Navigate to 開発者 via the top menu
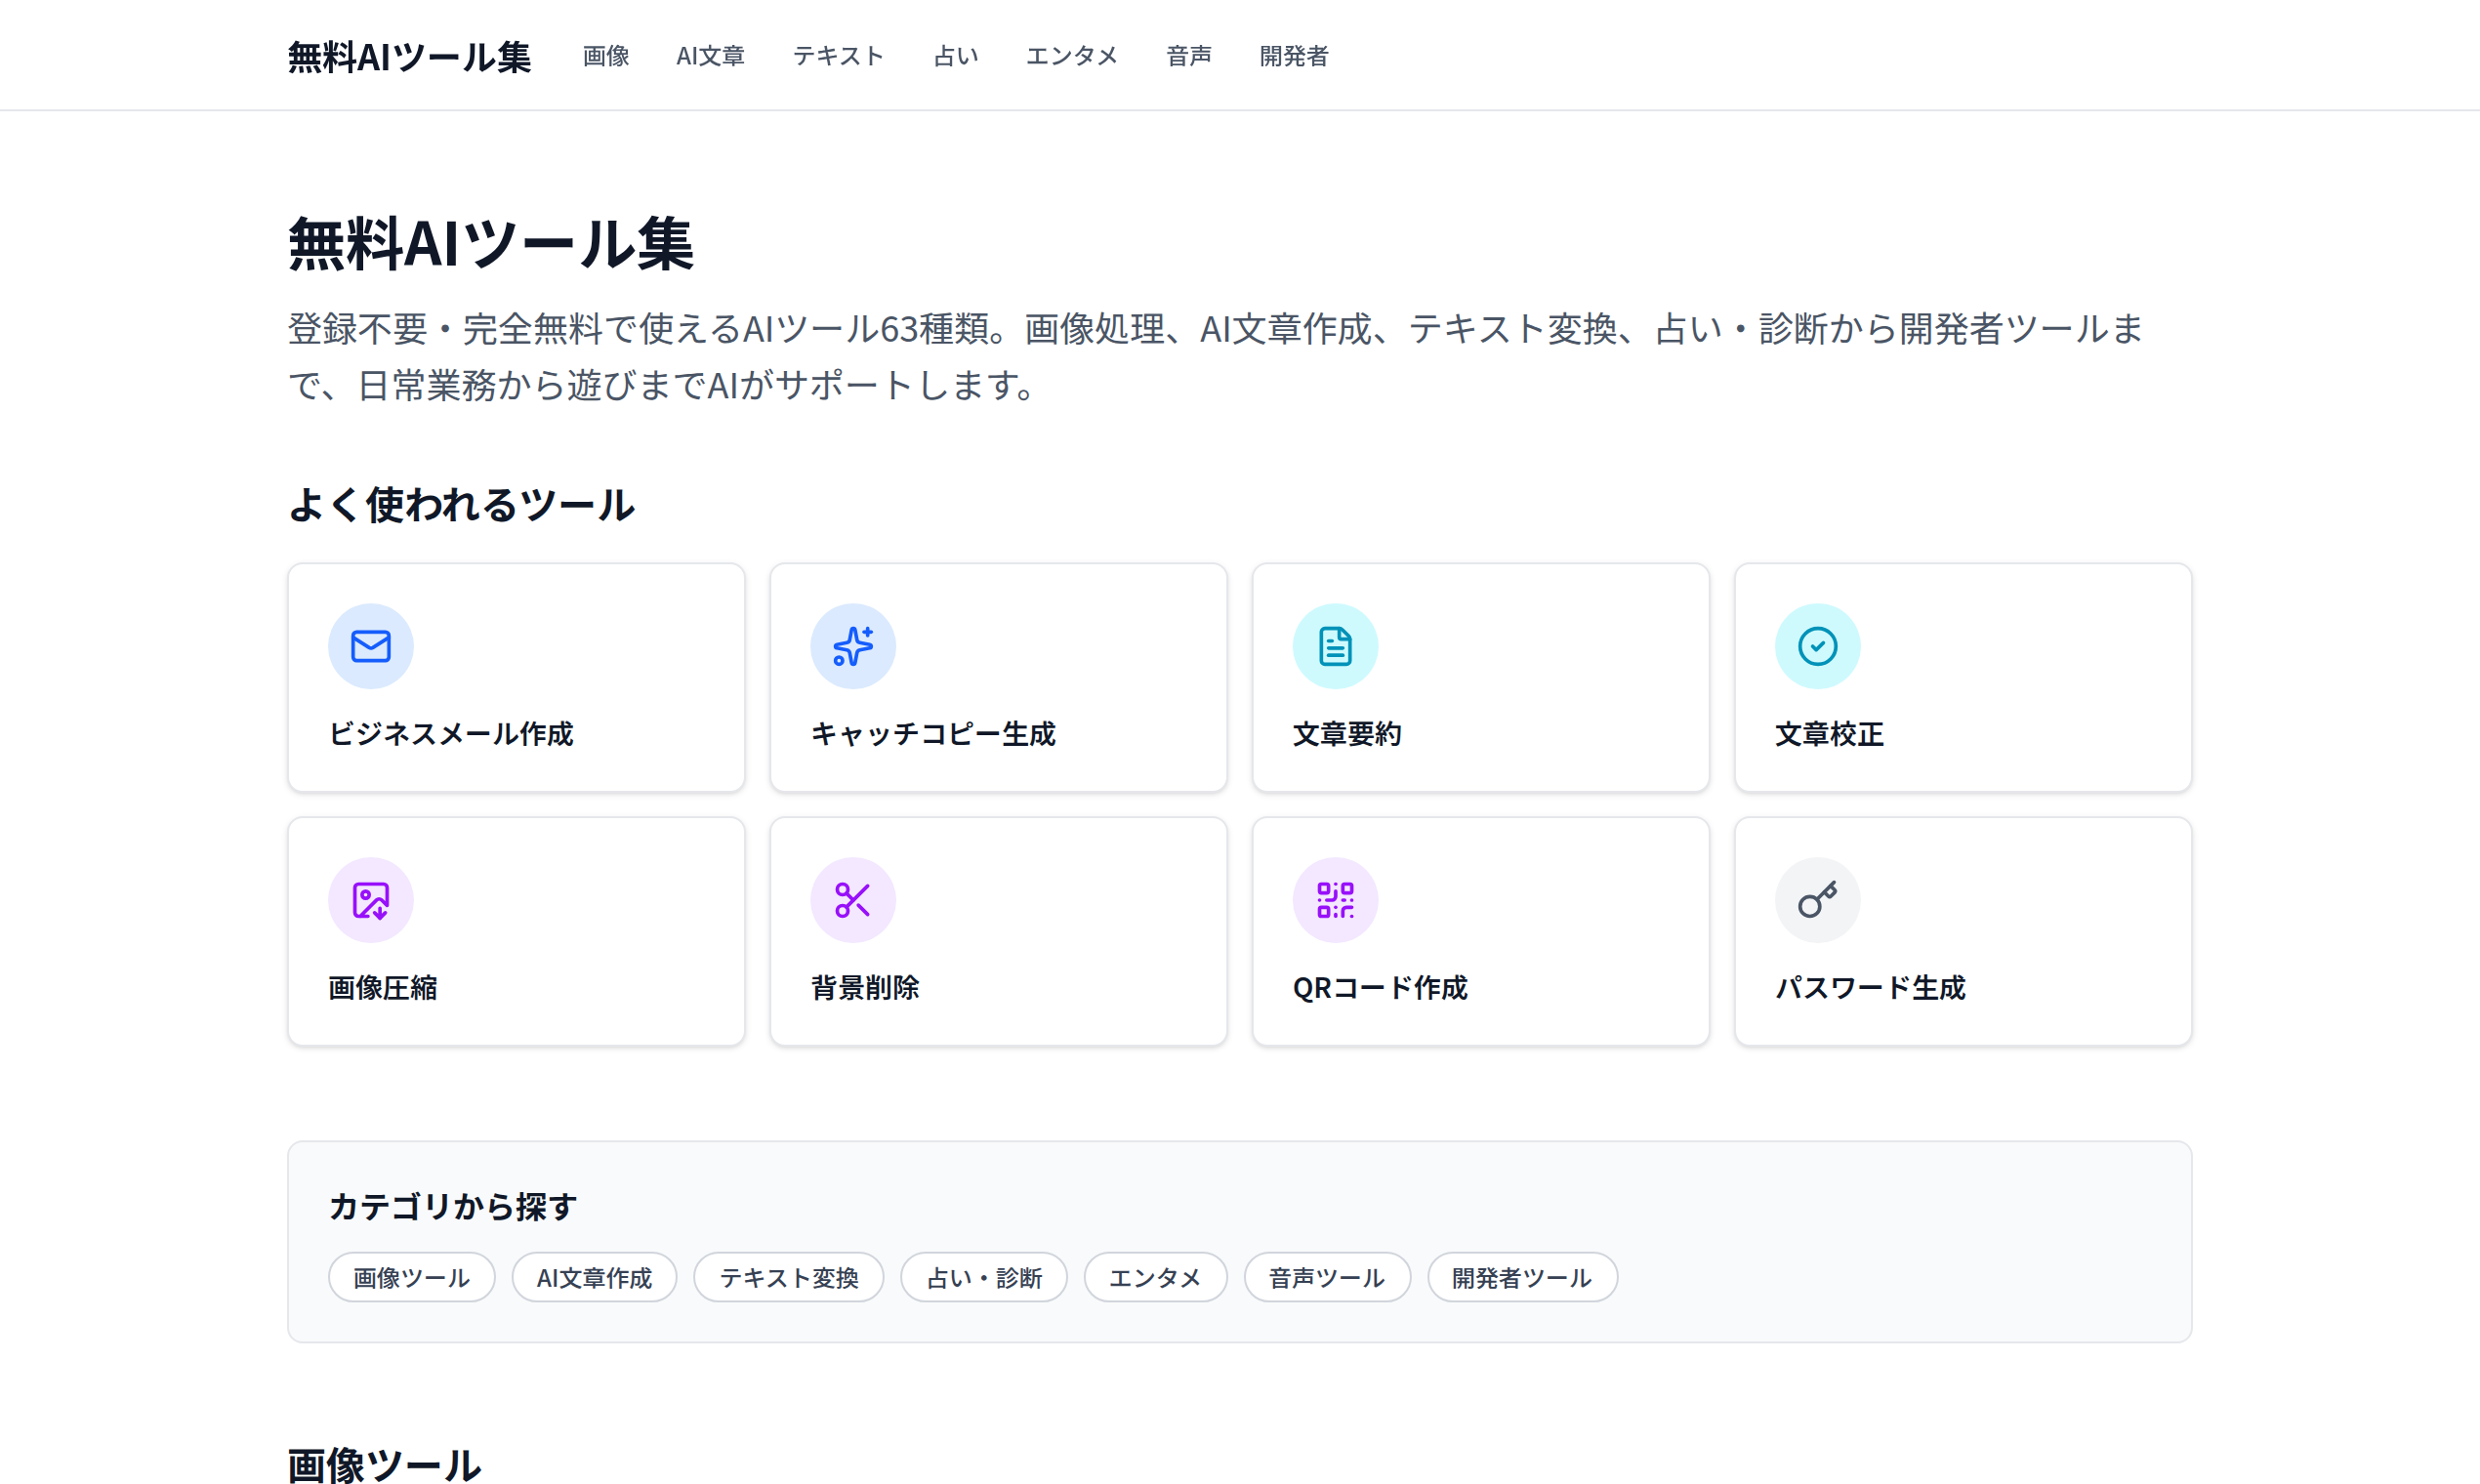The image size is (2480, 1484). [1293, 56]
